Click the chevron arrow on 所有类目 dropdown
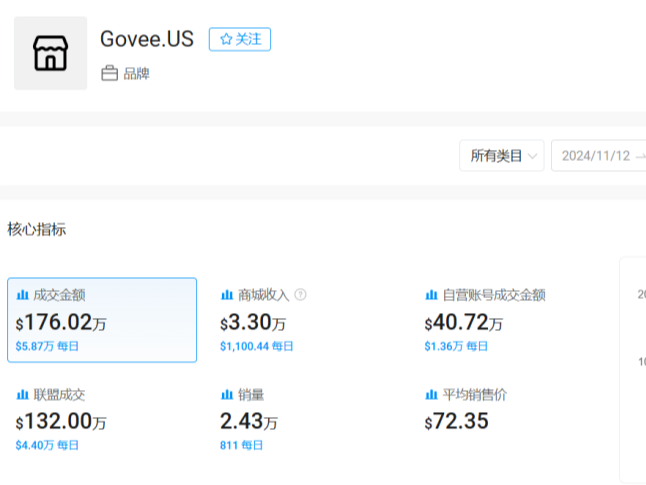Viewport: 646px width, 485px height. (532, 156)
